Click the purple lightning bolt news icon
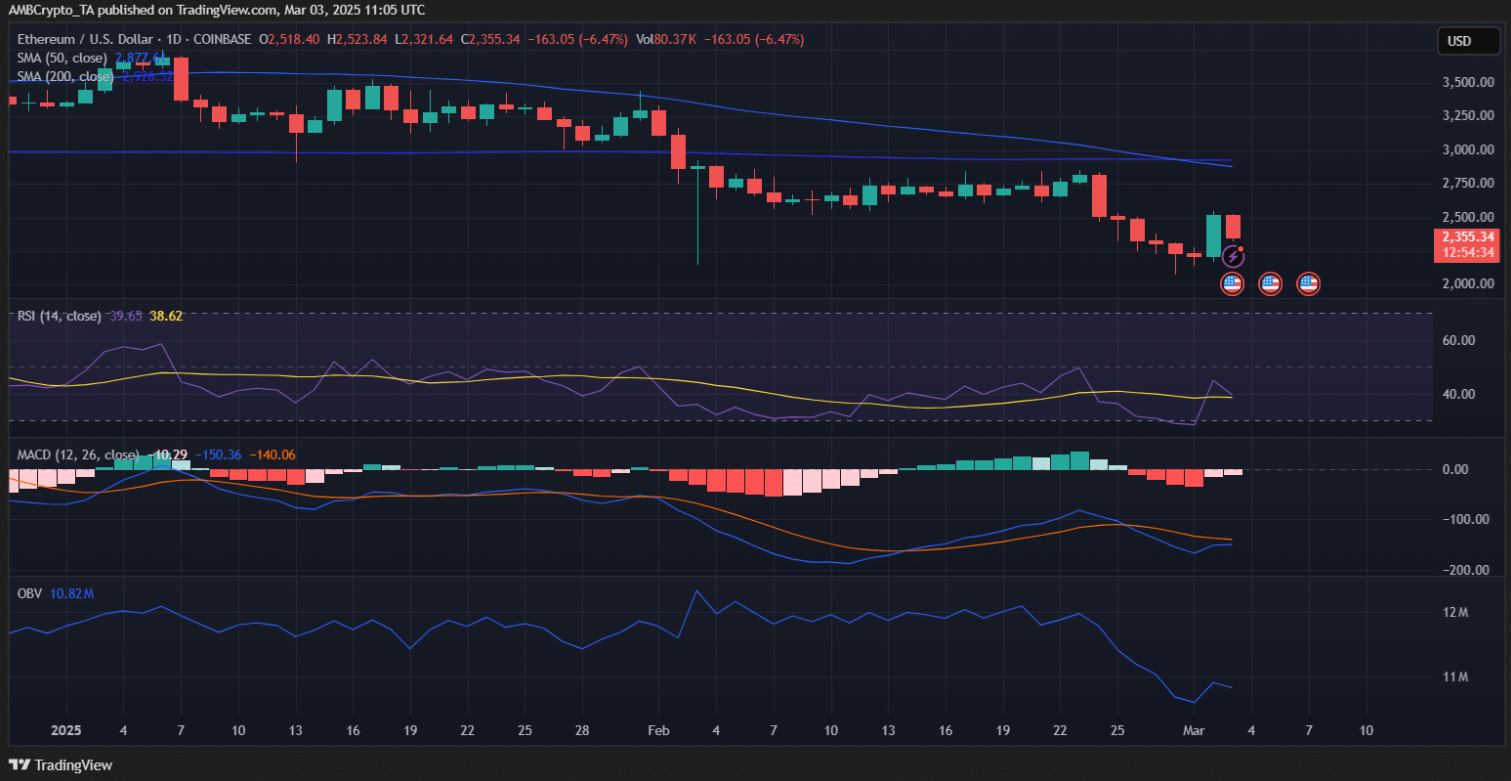 point(1232,258)
